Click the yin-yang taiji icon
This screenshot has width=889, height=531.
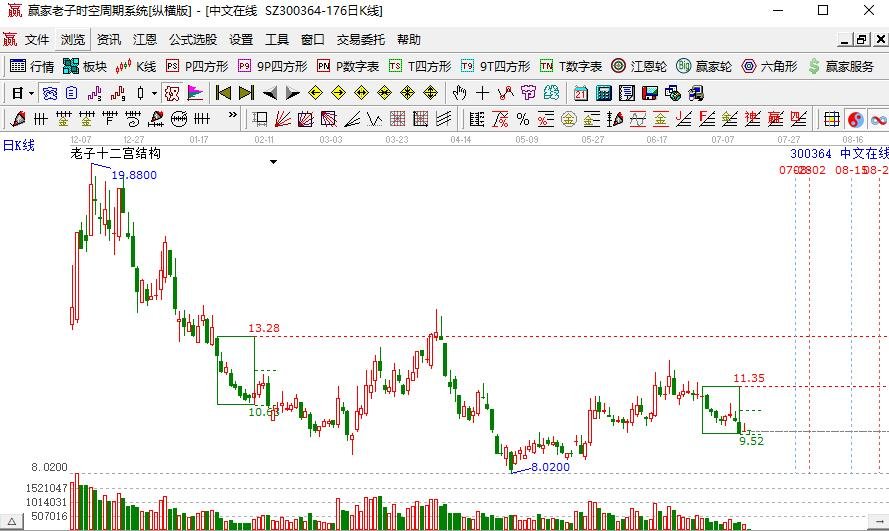(x=856, y=119)
